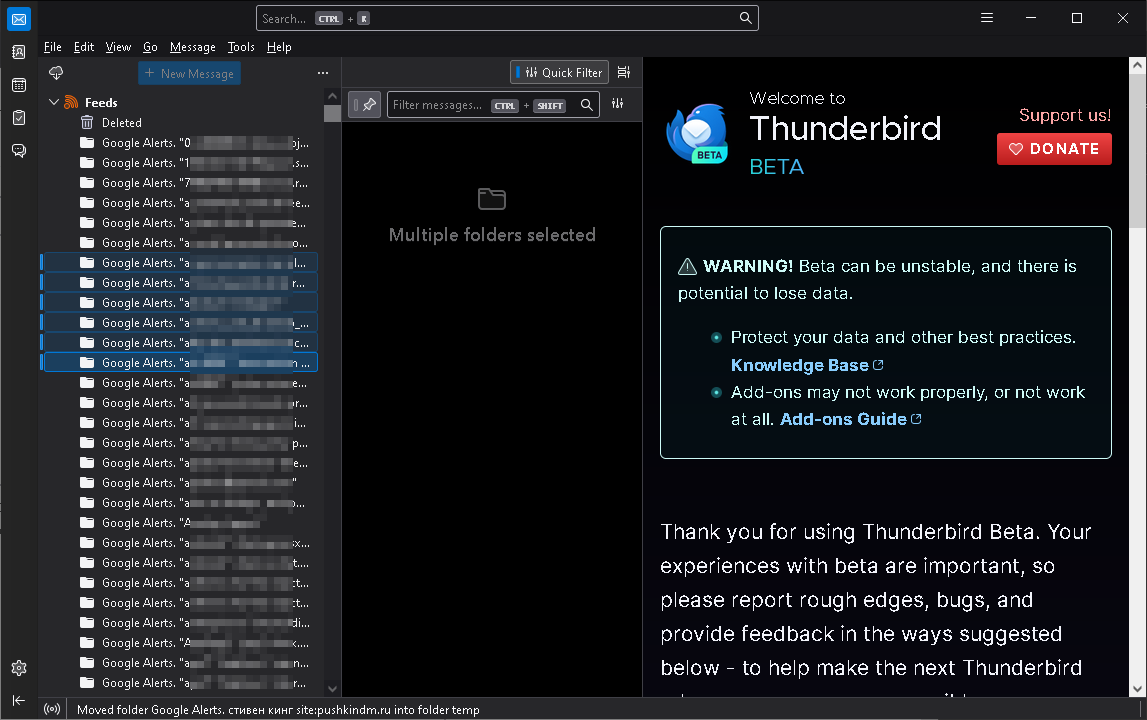Open the Tasks space
Image resolution: width=1147 pixels, height=720 pixels.
pos(19,118)
